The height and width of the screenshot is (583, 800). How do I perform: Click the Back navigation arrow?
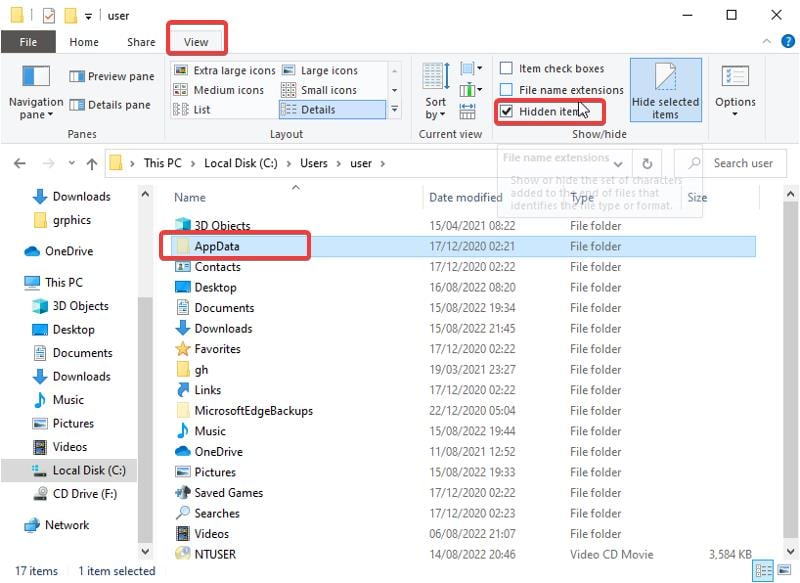[20, 163]
